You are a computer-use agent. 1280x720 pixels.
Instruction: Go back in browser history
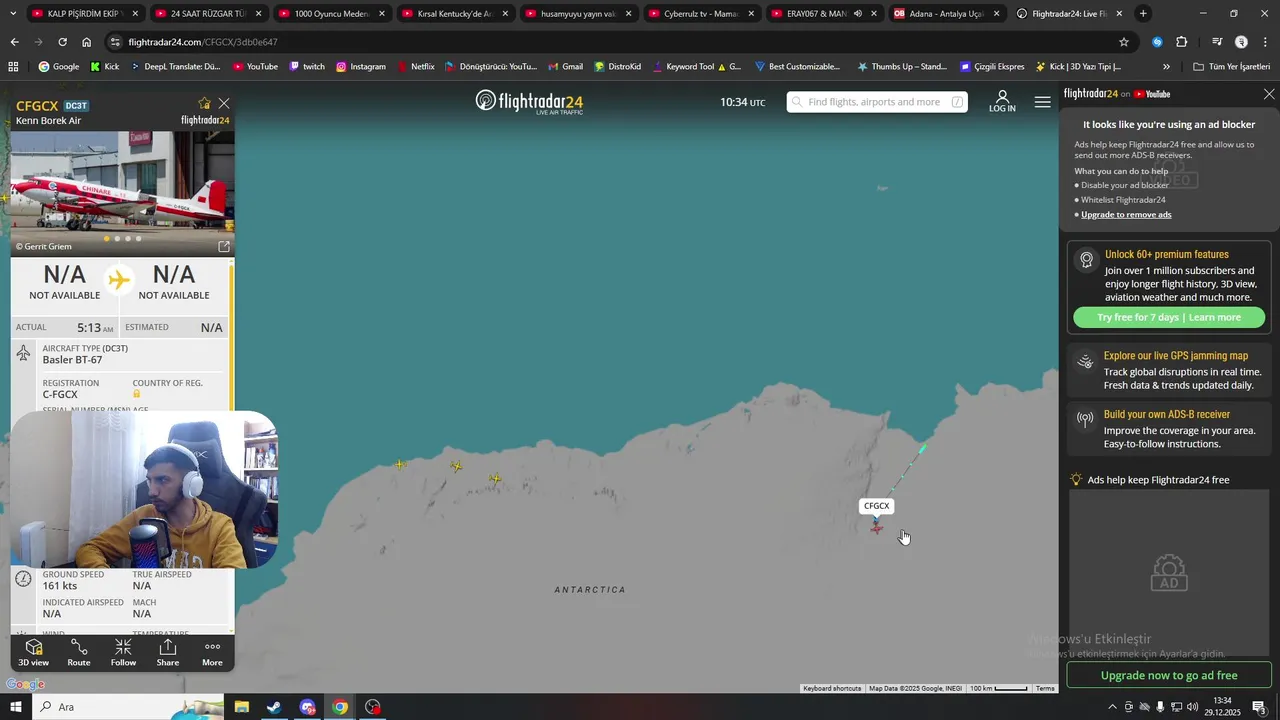[x=14, y=42]
